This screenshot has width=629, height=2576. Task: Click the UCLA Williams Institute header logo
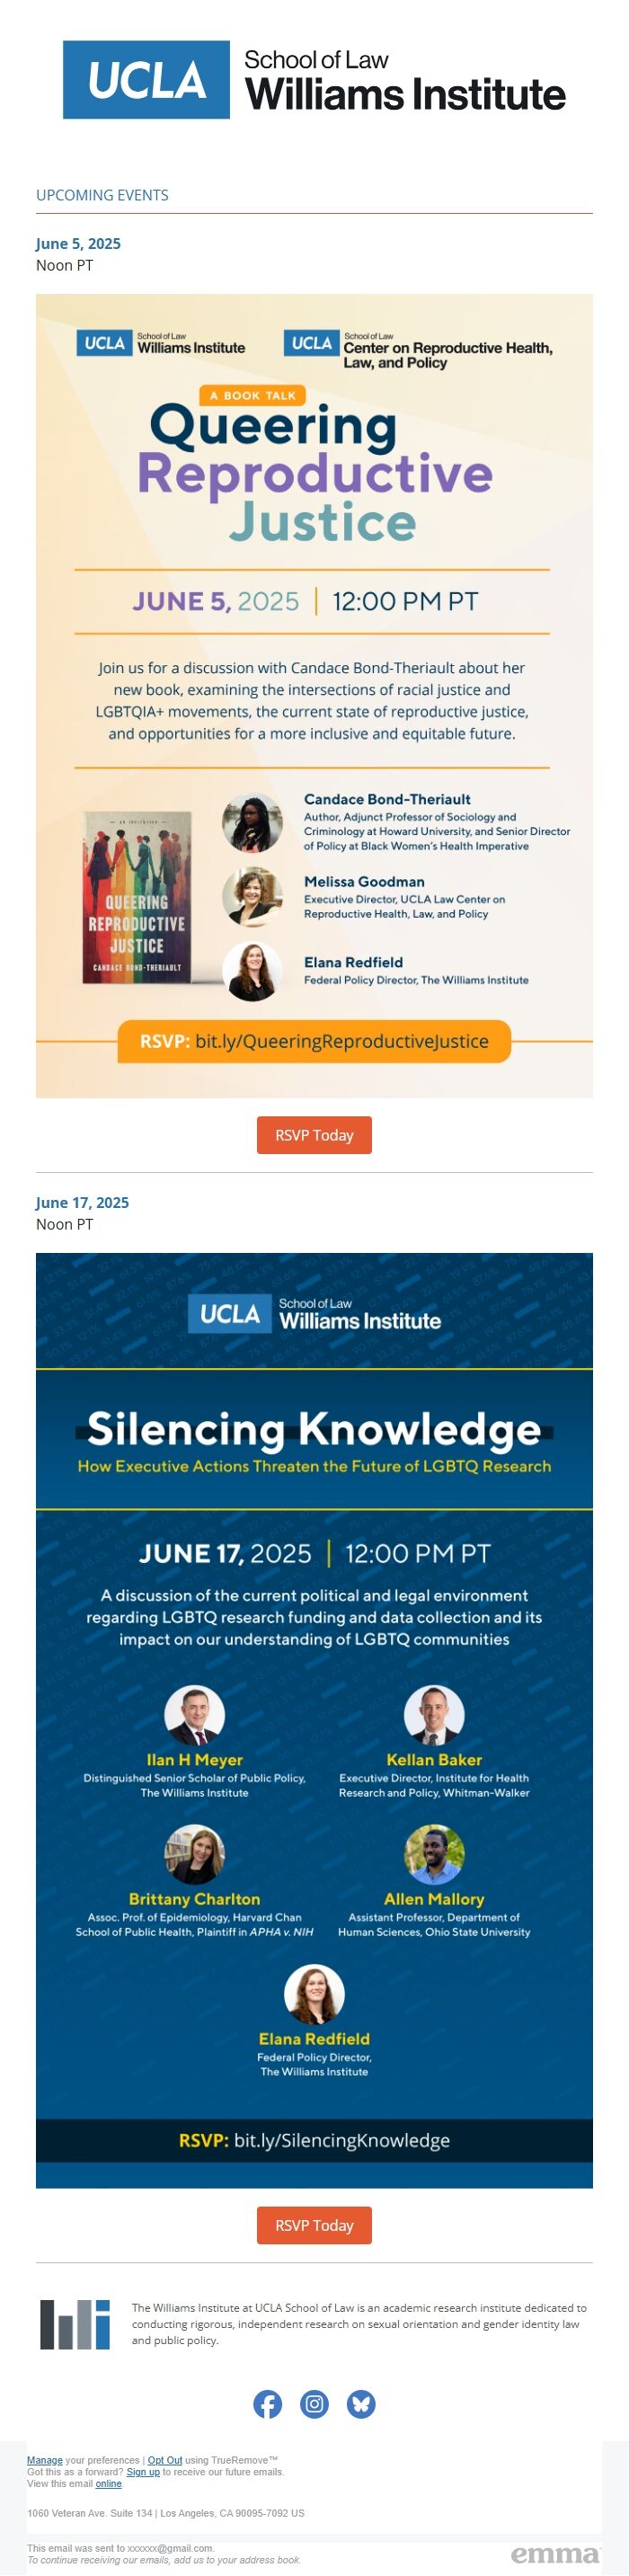click(x=314, y=80)
